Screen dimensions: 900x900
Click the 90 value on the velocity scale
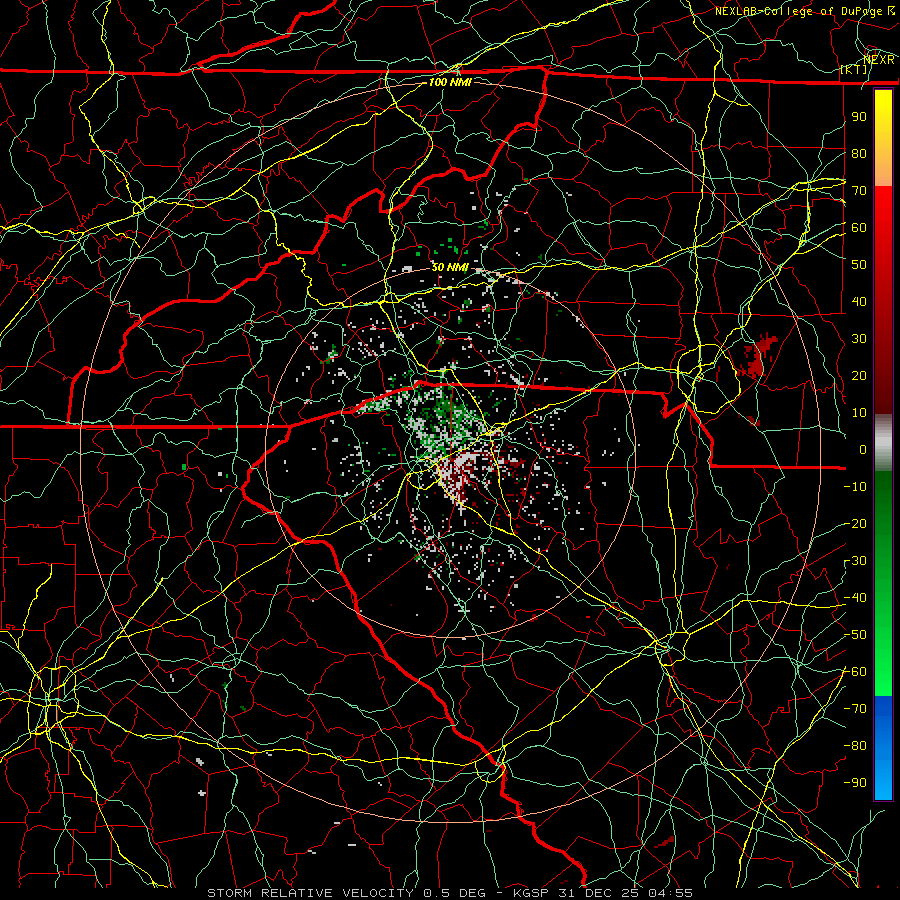(859, 117)
